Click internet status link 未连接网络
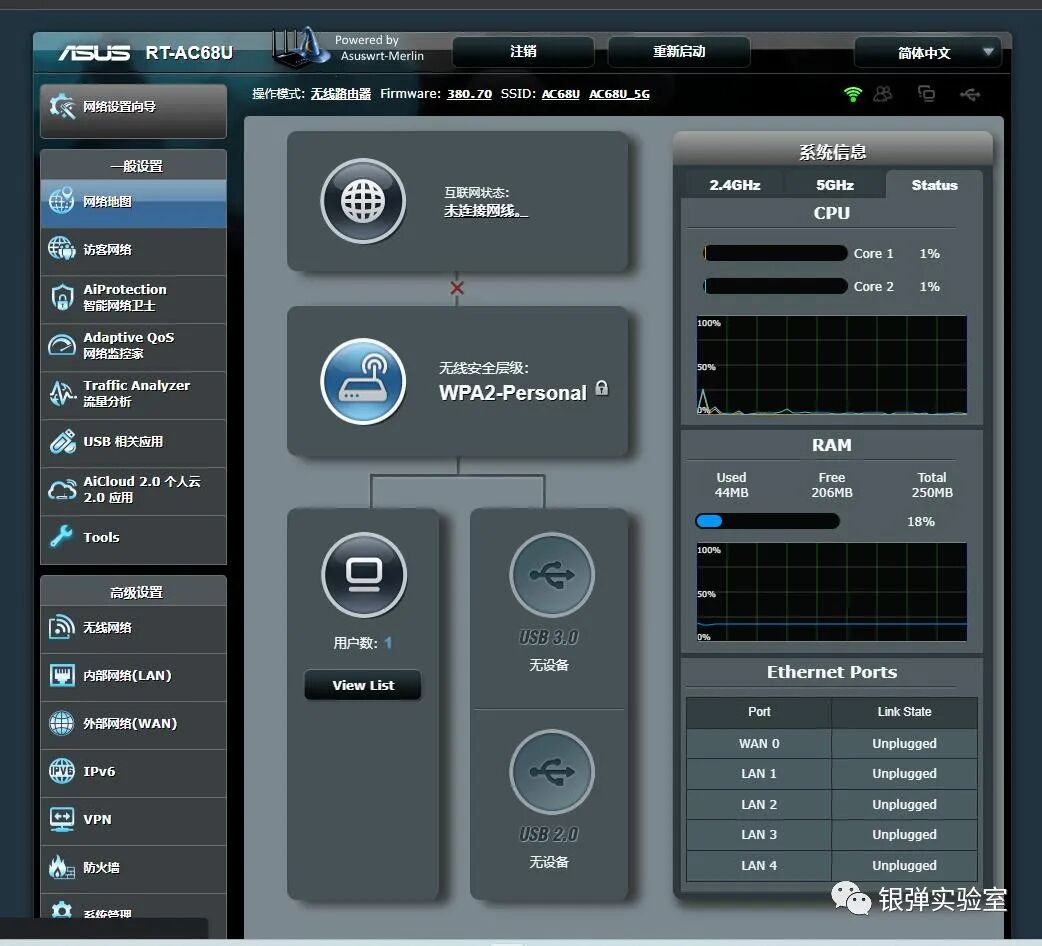The height and width of the screenshot is (946, 1042). [485, 211]
